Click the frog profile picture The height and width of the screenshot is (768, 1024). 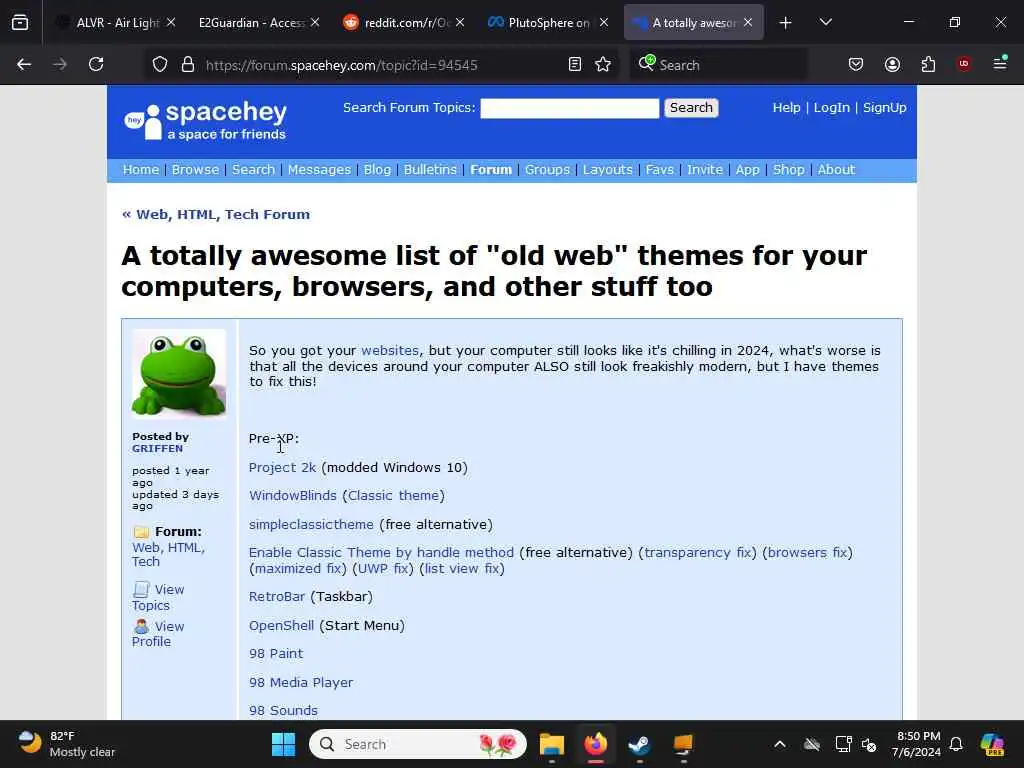coord(179,374)
